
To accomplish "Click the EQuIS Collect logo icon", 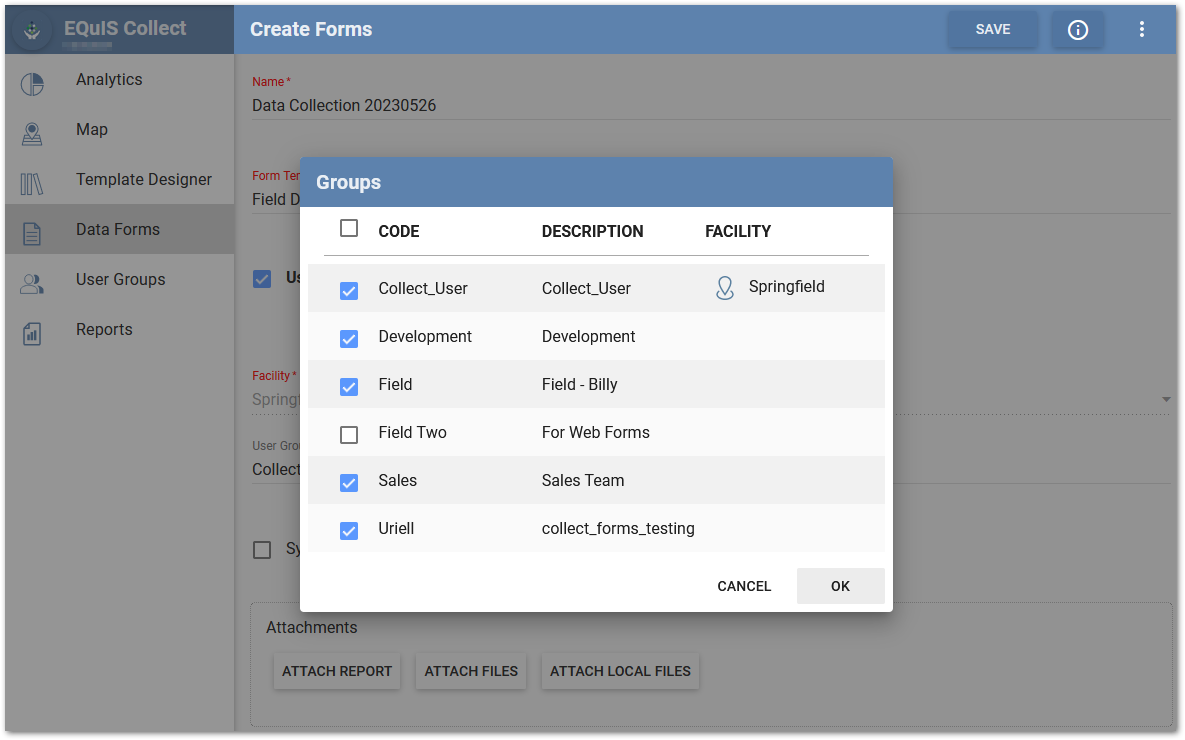I will pos(33,32).
